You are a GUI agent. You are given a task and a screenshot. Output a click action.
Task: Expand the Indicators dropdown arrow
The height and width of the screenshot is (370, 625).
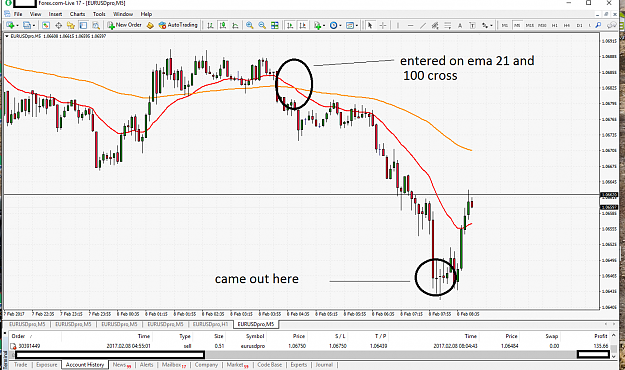pos(324,26)
